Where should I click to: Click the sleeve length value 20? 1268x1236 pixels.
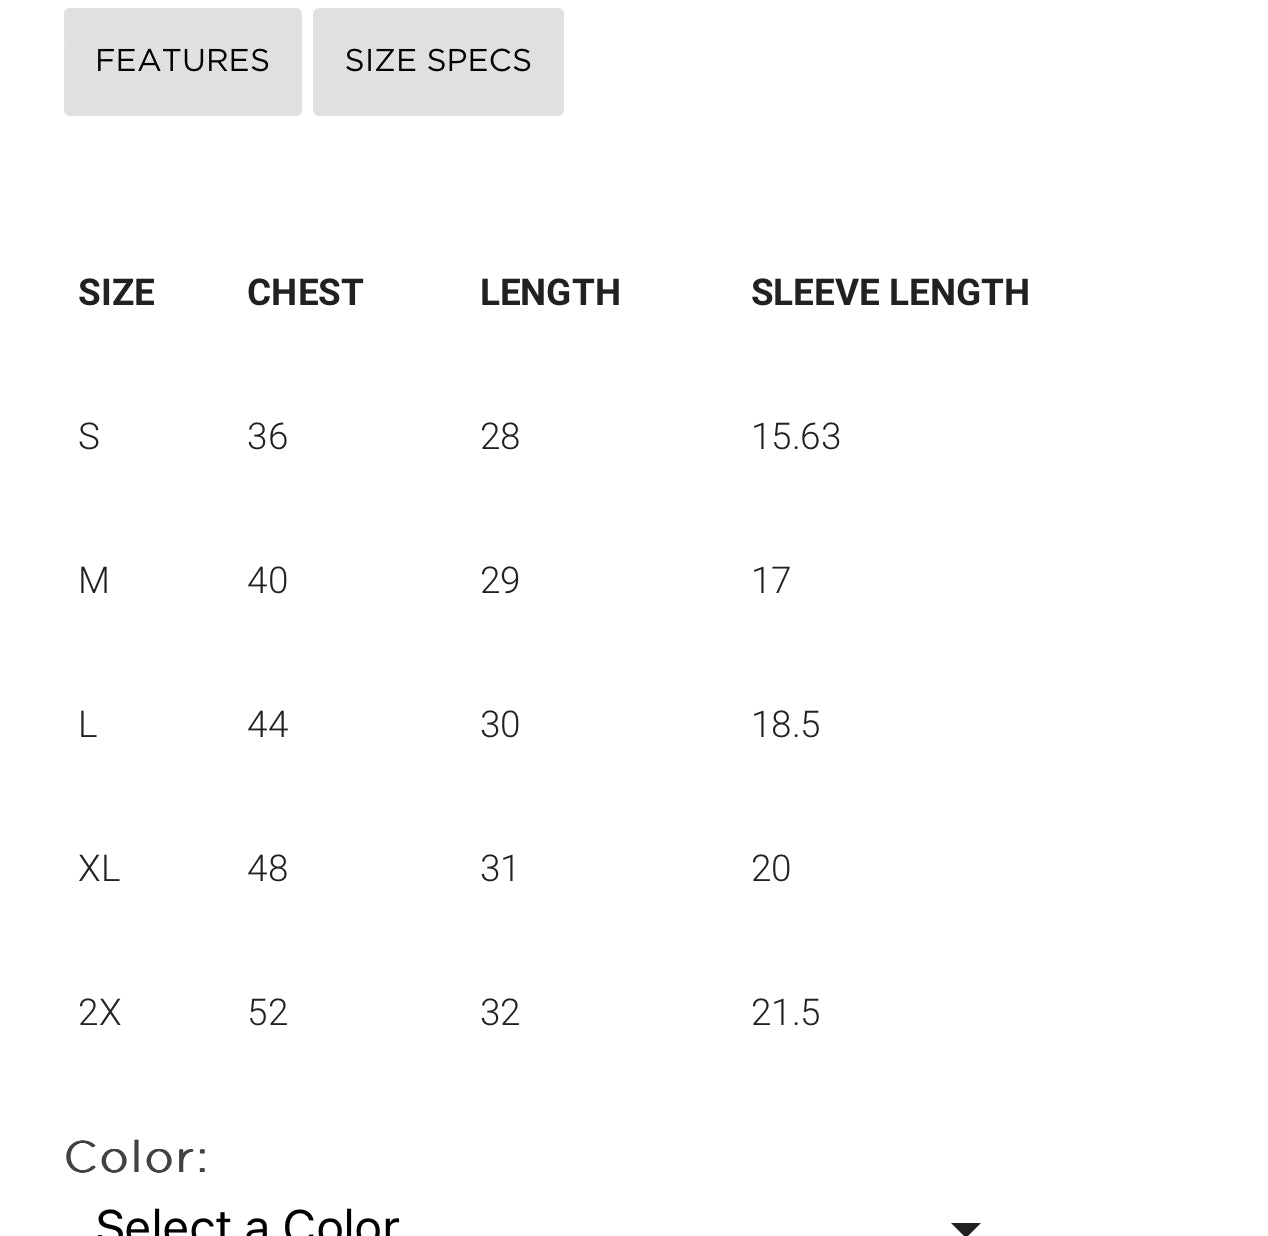771,869
